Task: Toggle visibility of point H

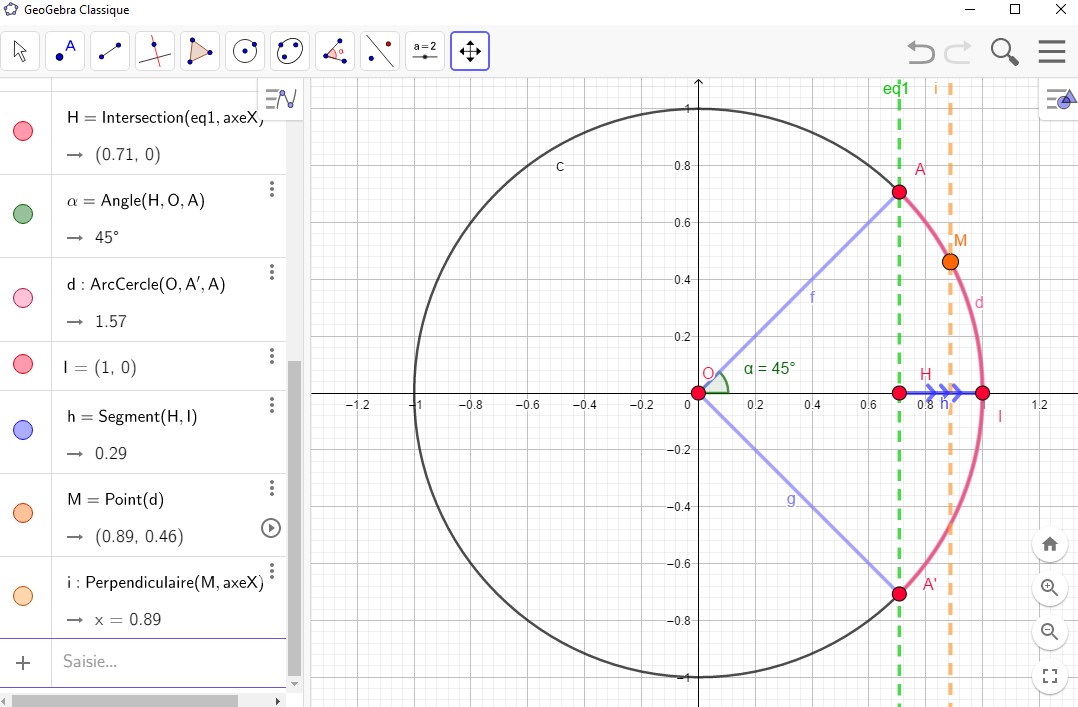Action: point(23,131)
